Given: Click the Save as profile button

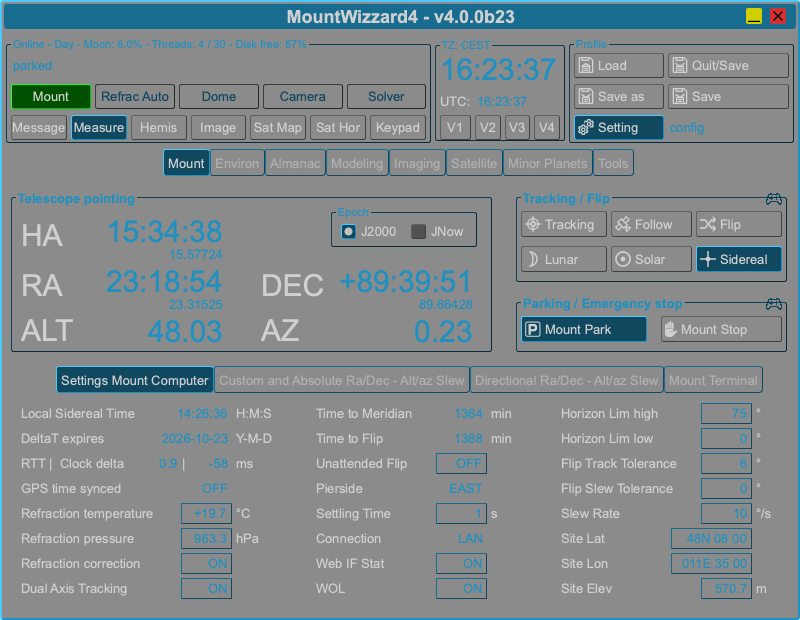Looking at the screenshot, I should [x=619, y=96].
